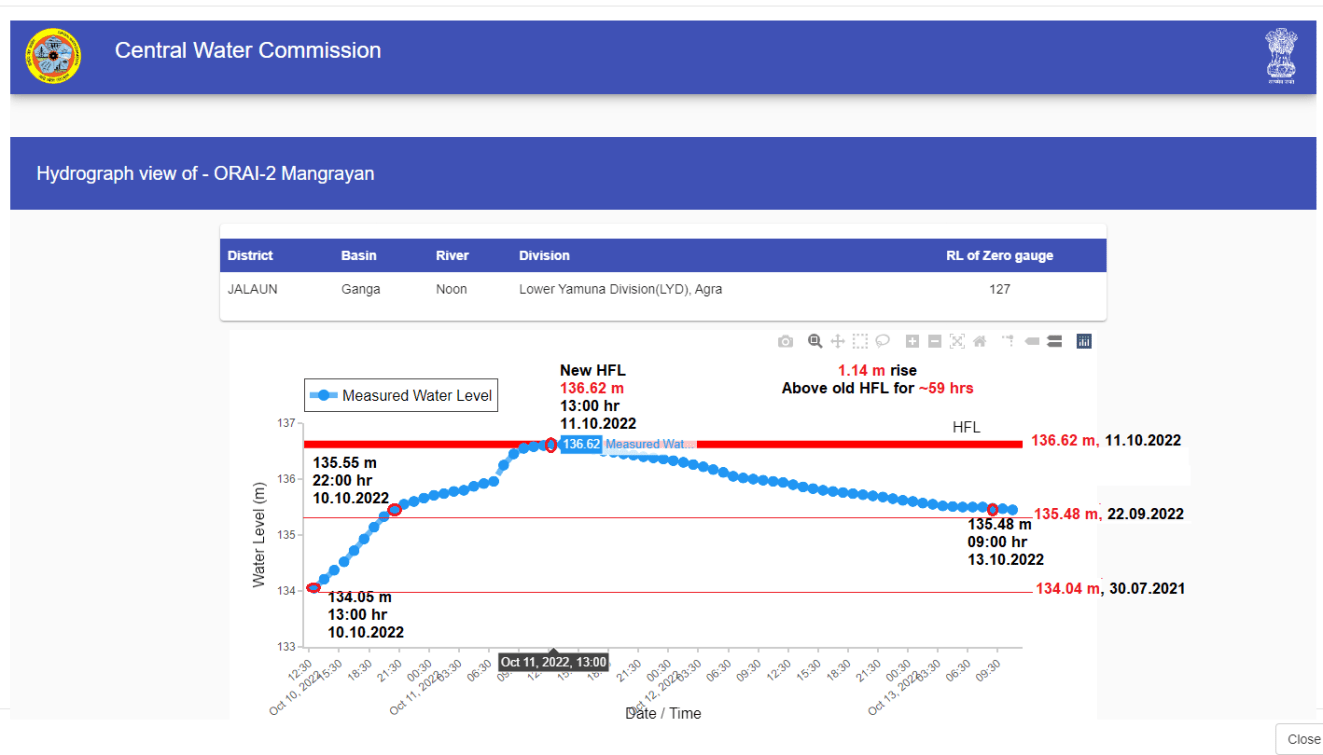Click the 135.48 m circled data point
The image size is (1323, 755).
992,510
